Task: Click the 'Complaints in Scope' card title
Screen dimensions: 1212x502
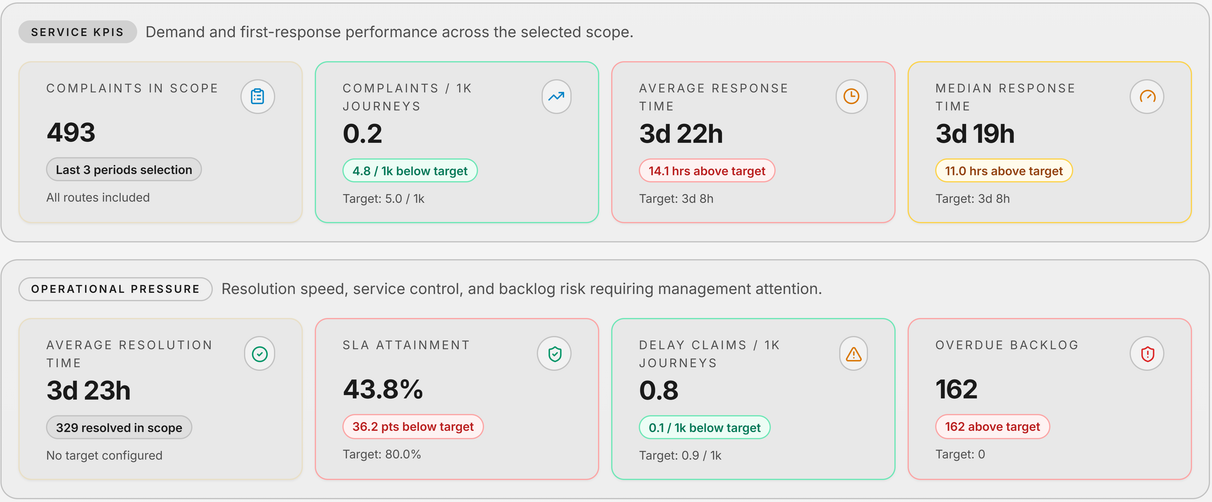Action: click(x=132, y=88)
